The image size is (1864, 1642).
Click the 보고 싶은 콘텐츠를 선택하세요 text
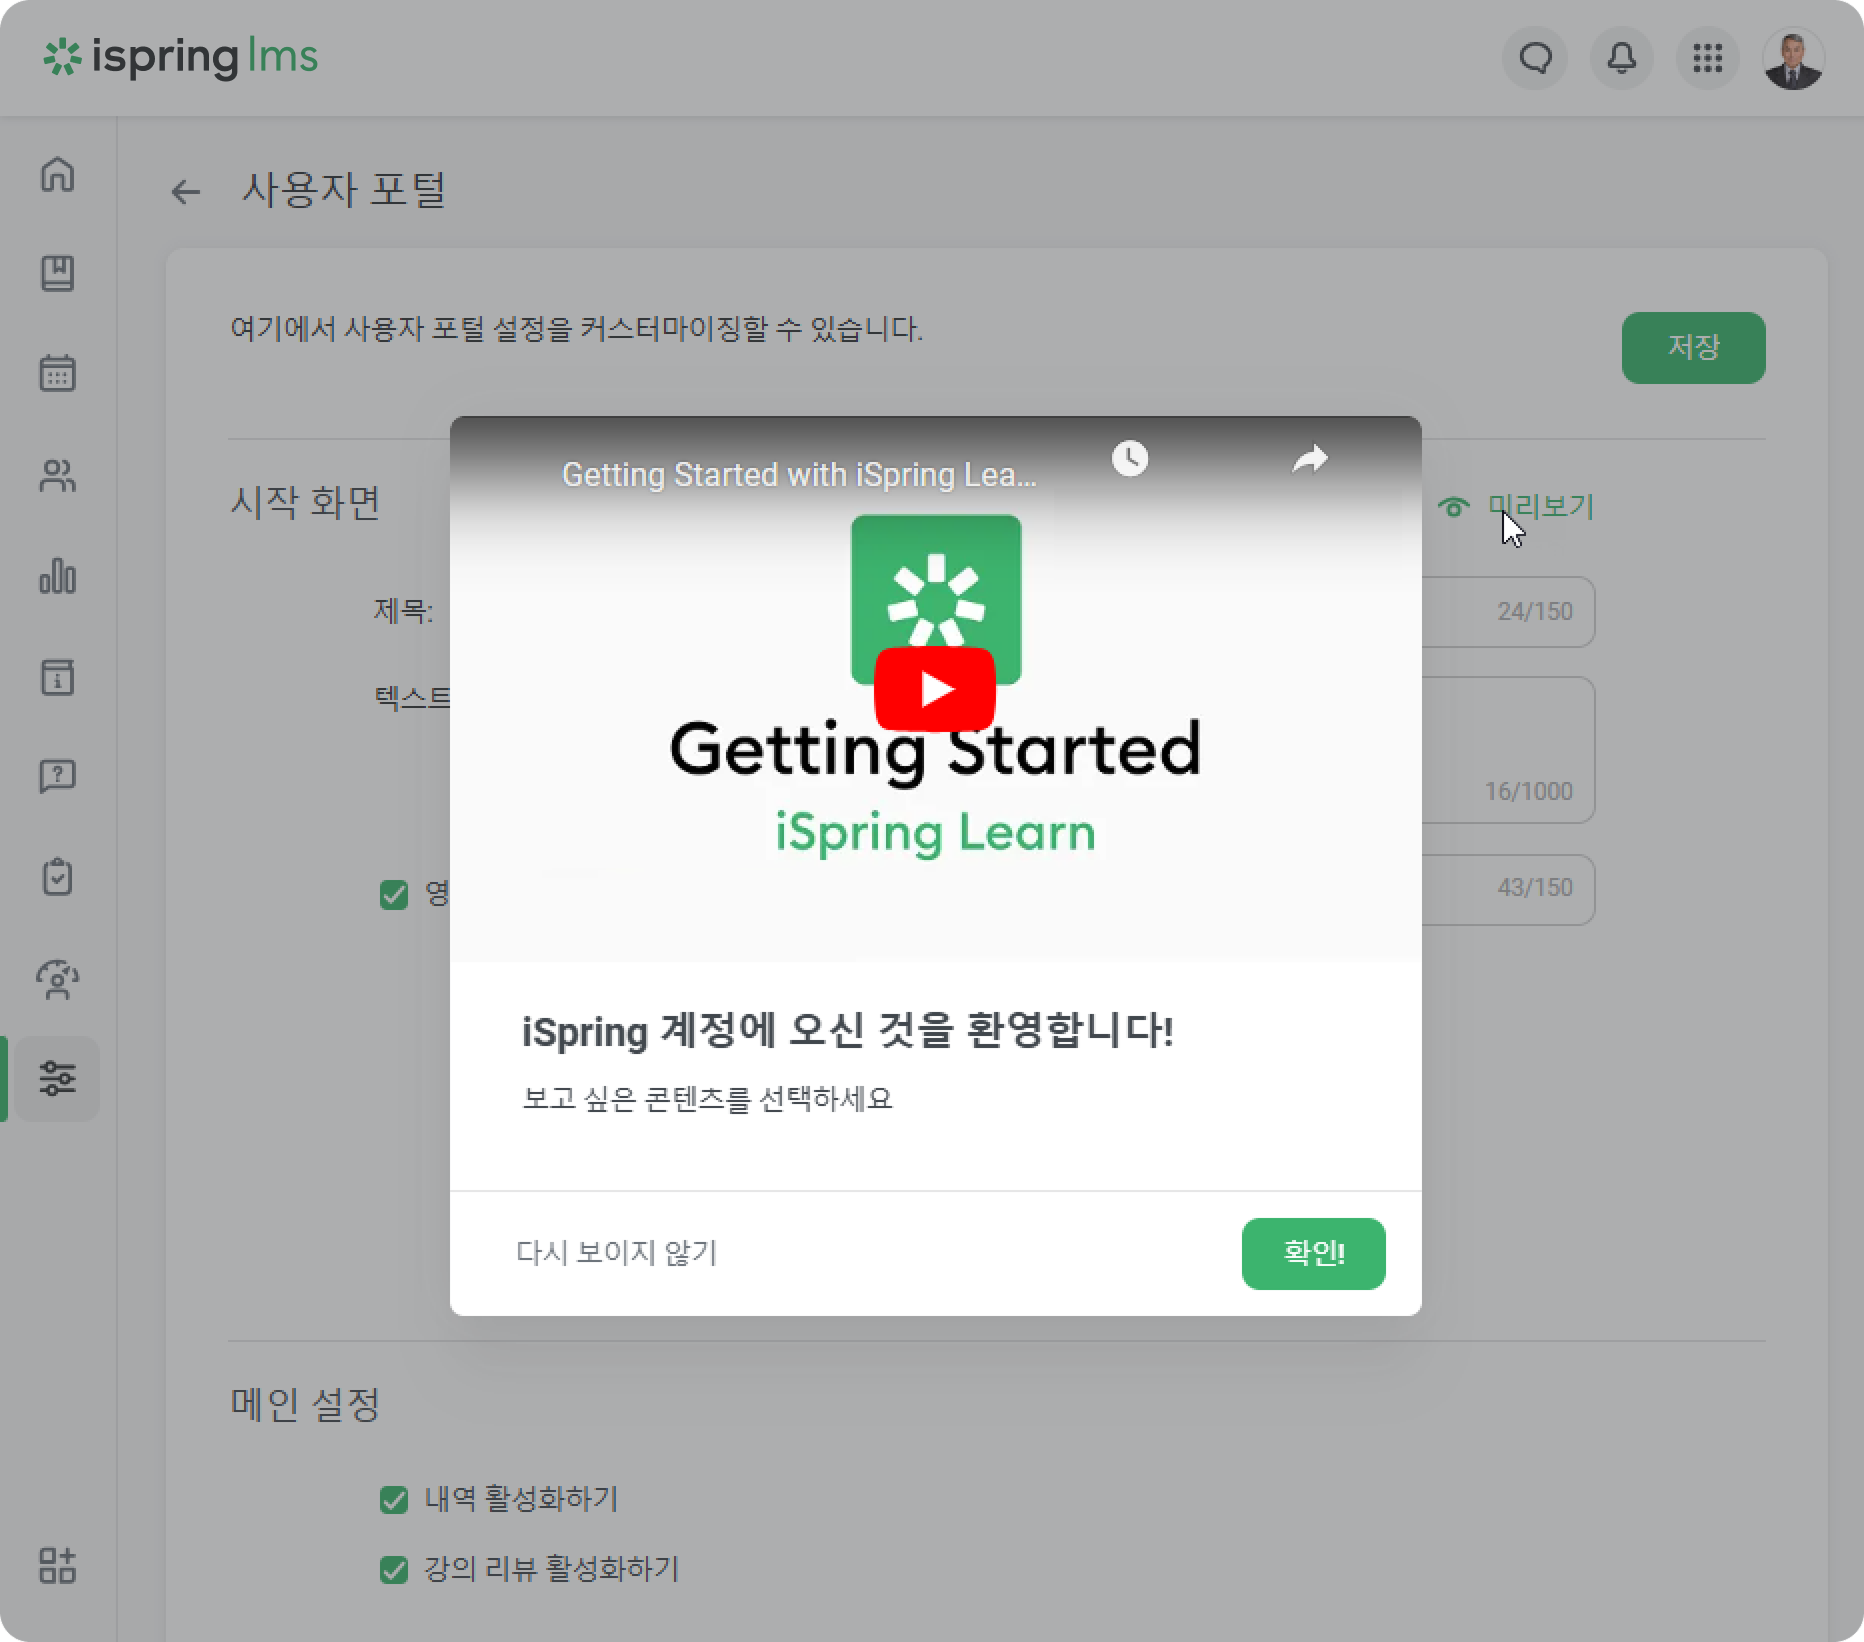707,1099
